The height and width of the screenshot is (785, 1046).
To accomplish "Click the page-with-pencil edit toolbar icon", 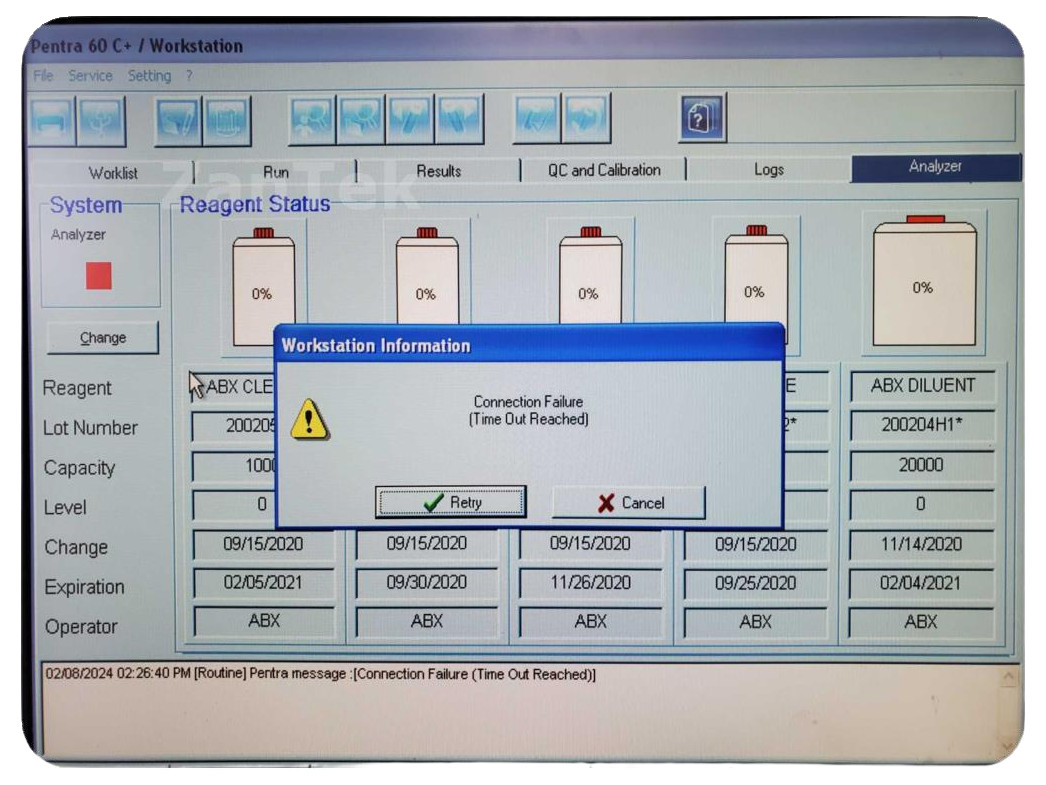I will pos(177,121).
